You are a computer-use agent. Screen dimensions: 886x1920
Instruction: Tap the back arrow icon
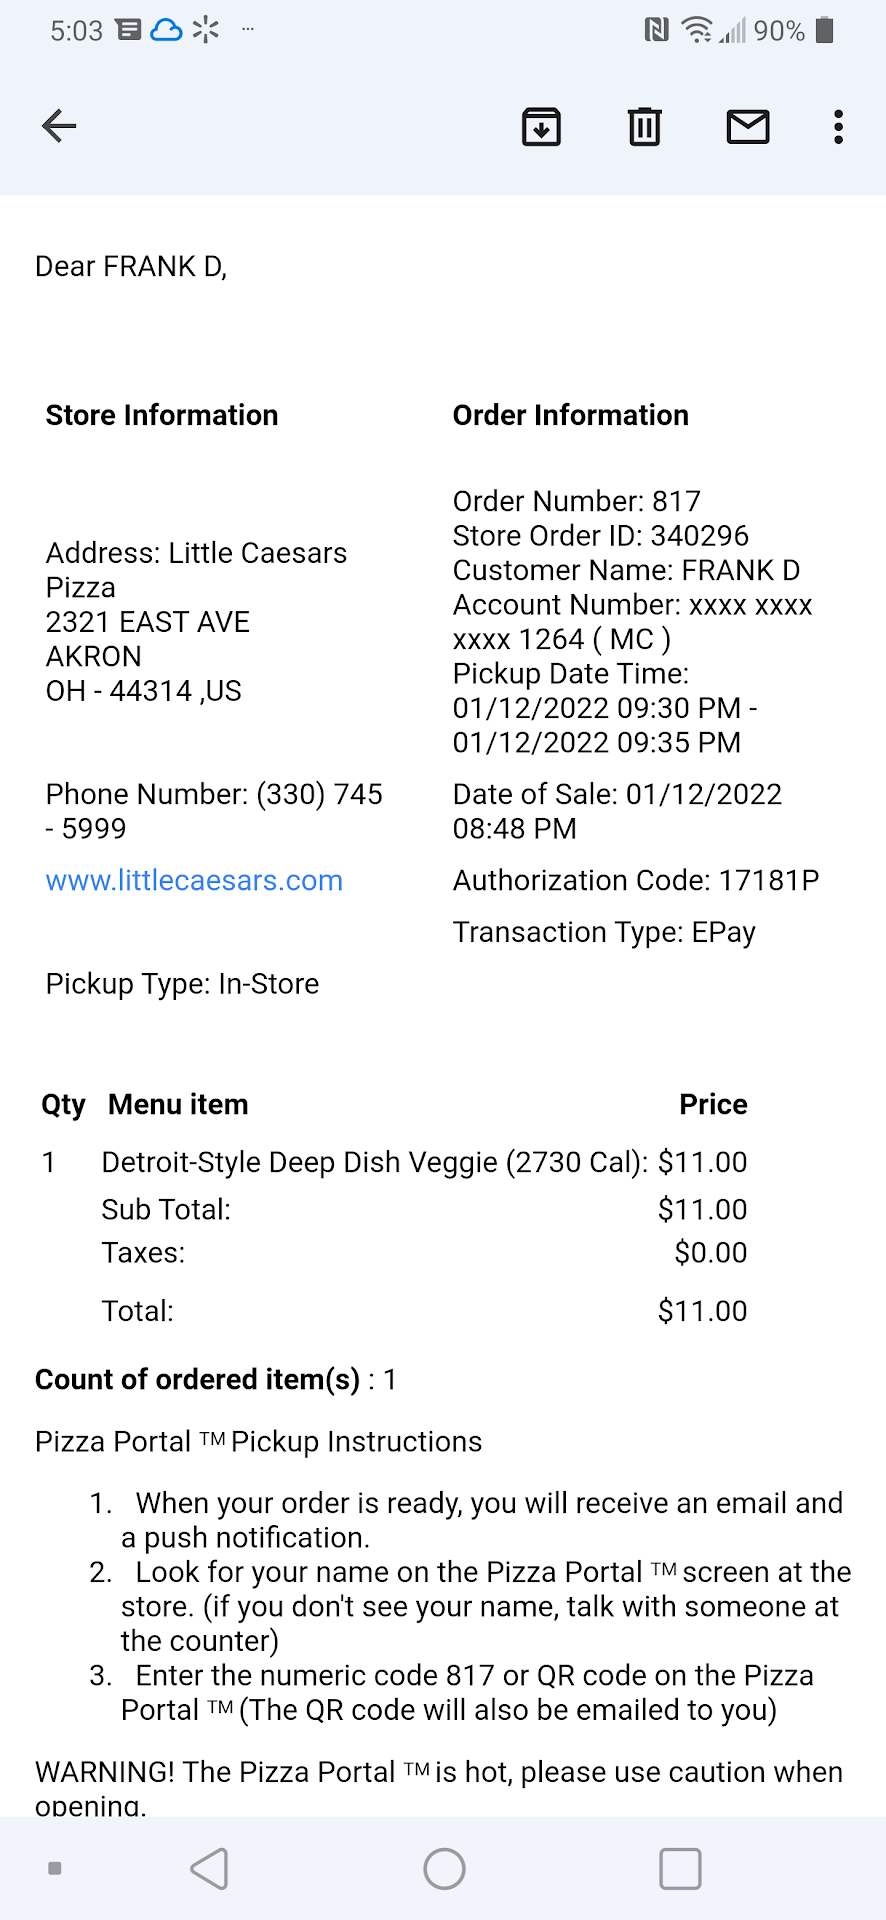click(59, 126)
